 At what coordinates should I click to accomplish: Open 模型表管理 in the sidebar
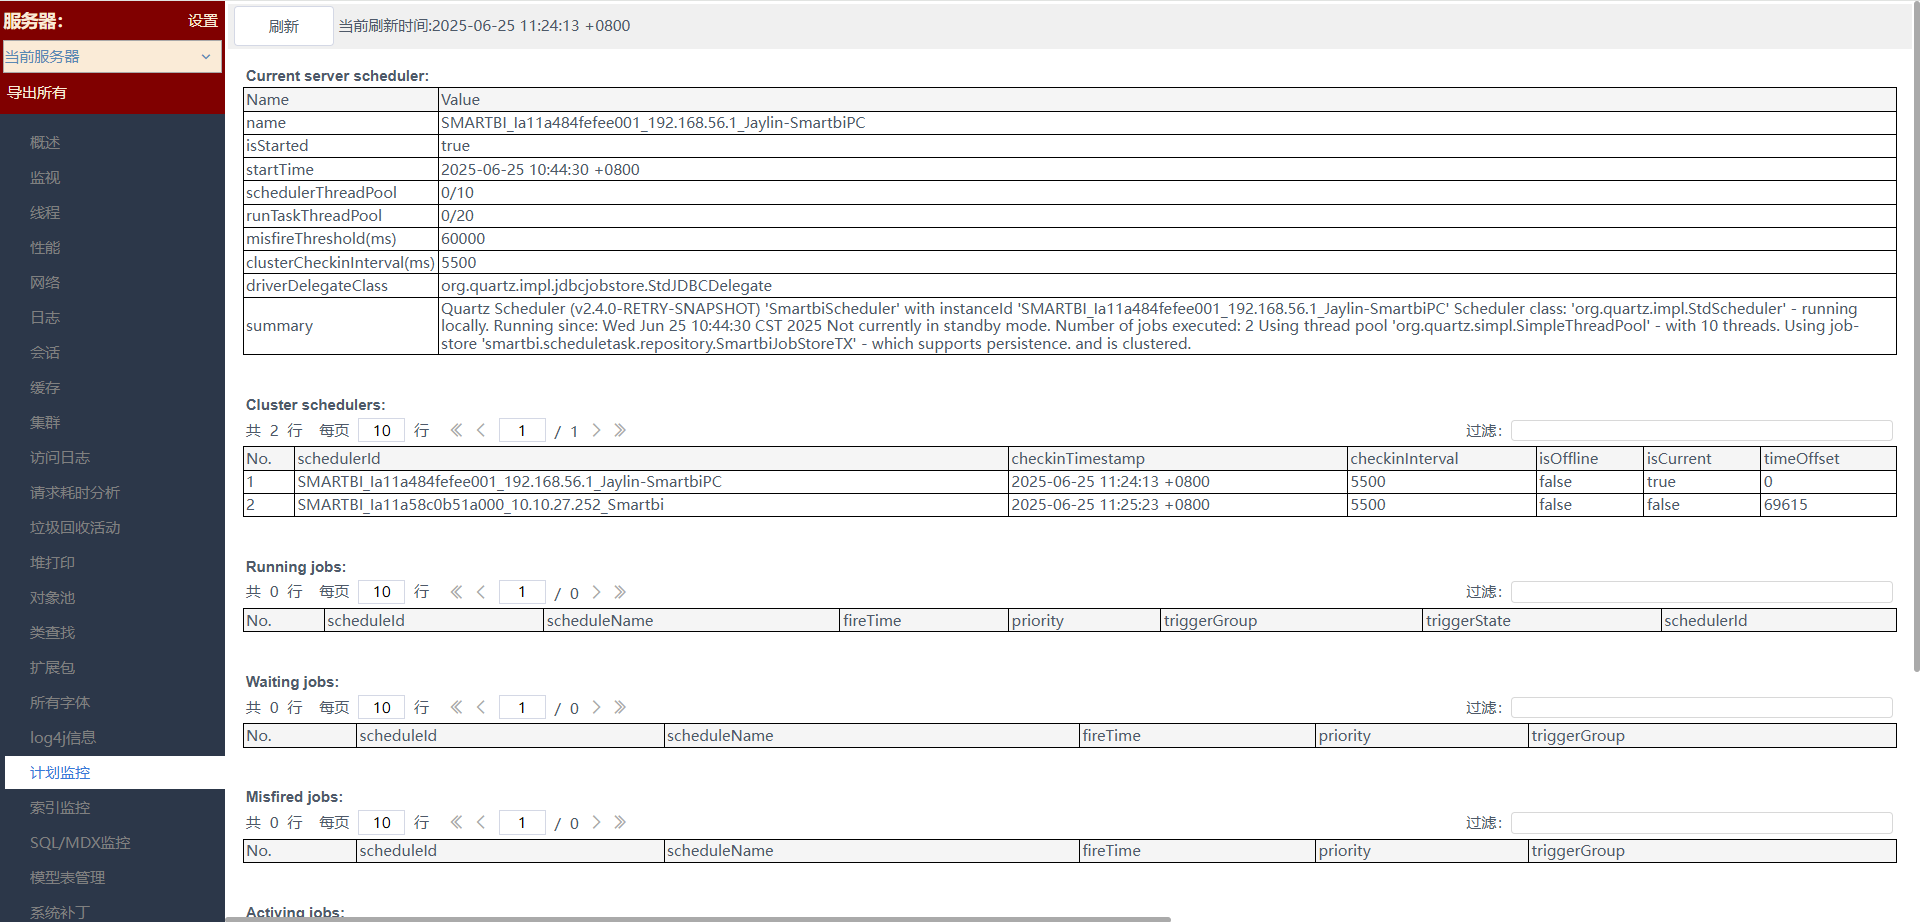tap(67, 878)
